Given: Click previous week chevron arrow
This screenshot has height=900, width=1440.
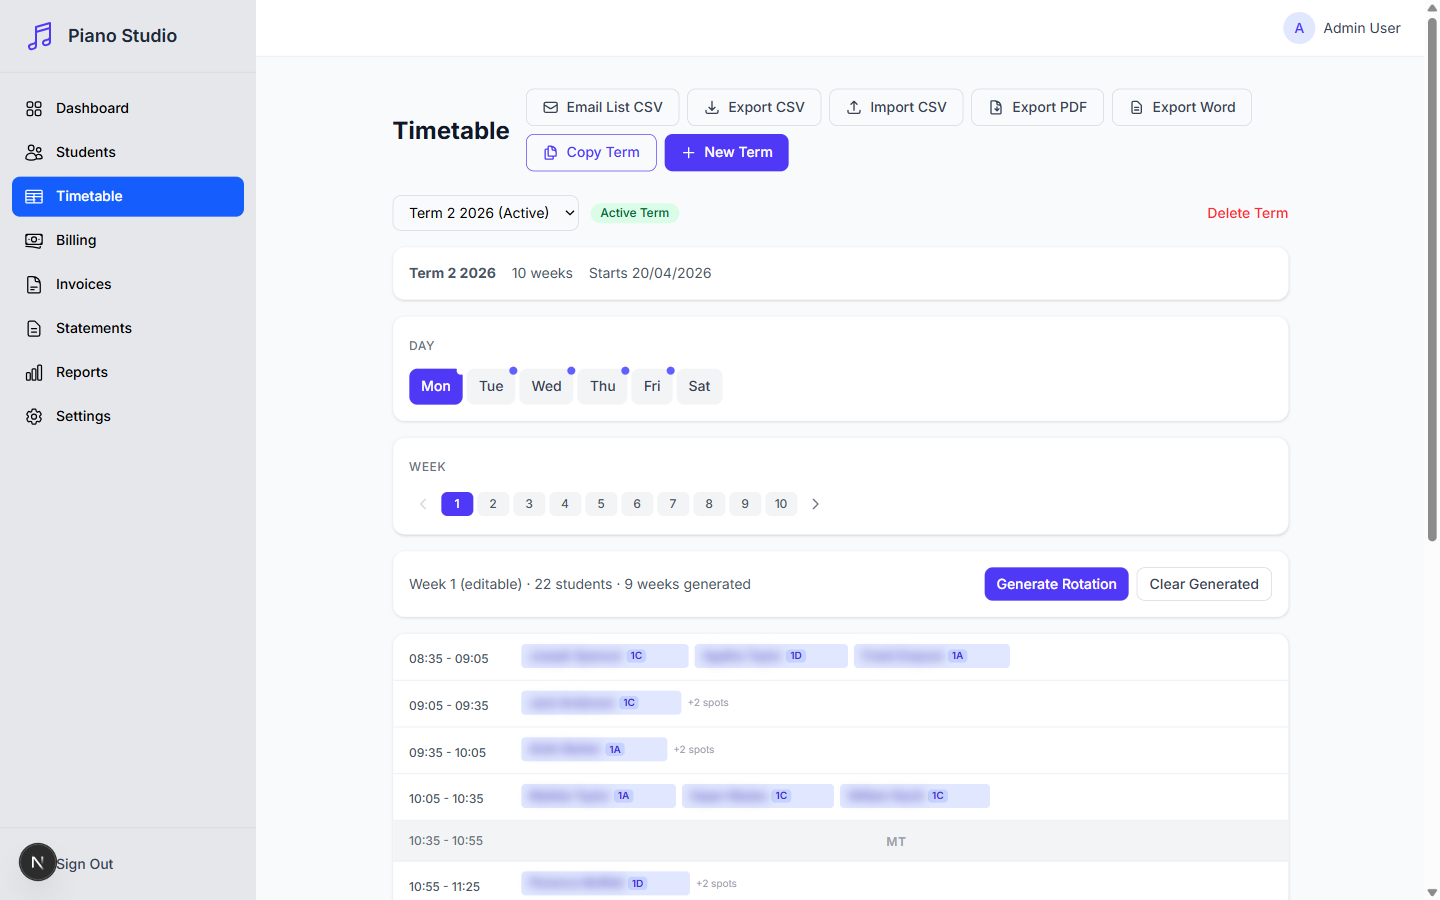Looking at the screenshot, I should [423, 504].
